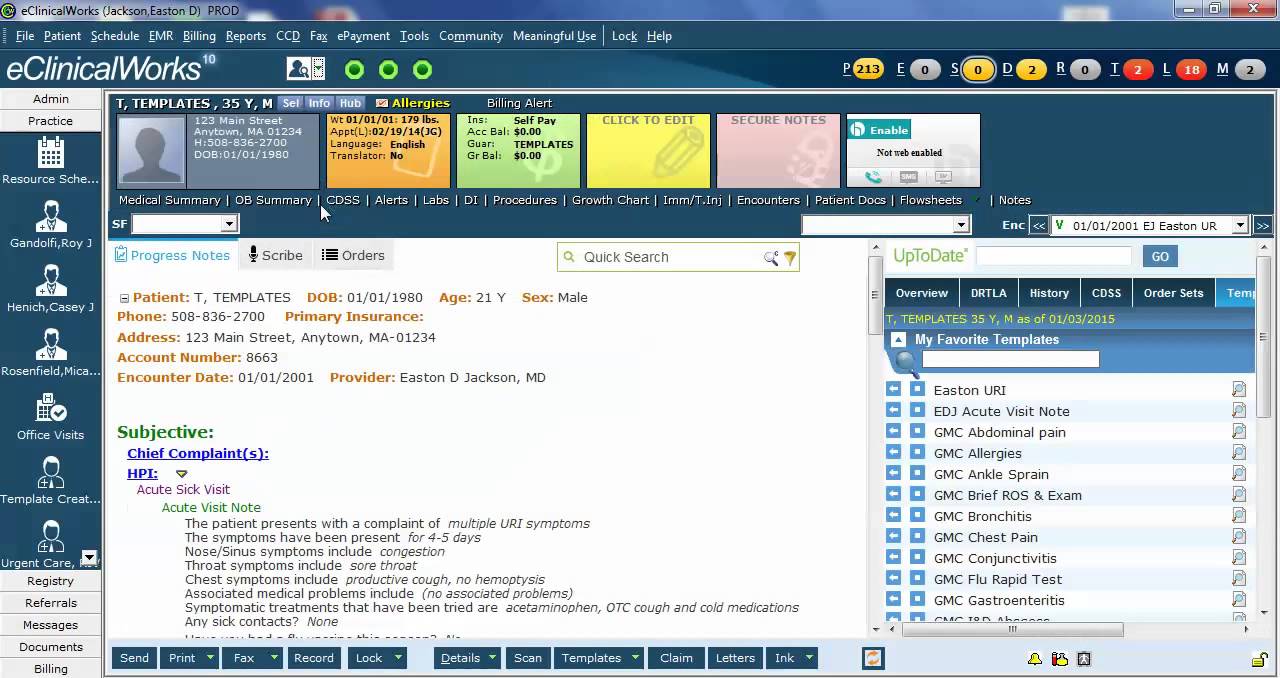Viewport: 1280px width, 678px height.
Task: Click the Send button
Action: coord(134,658)
